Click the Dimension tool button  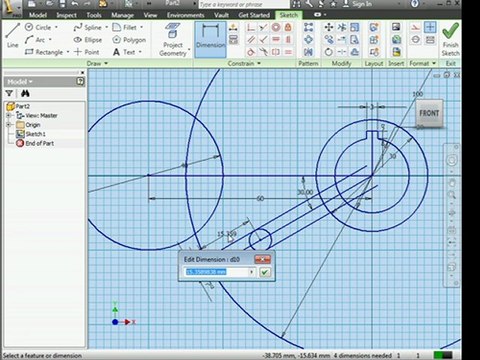pos(210,39)
